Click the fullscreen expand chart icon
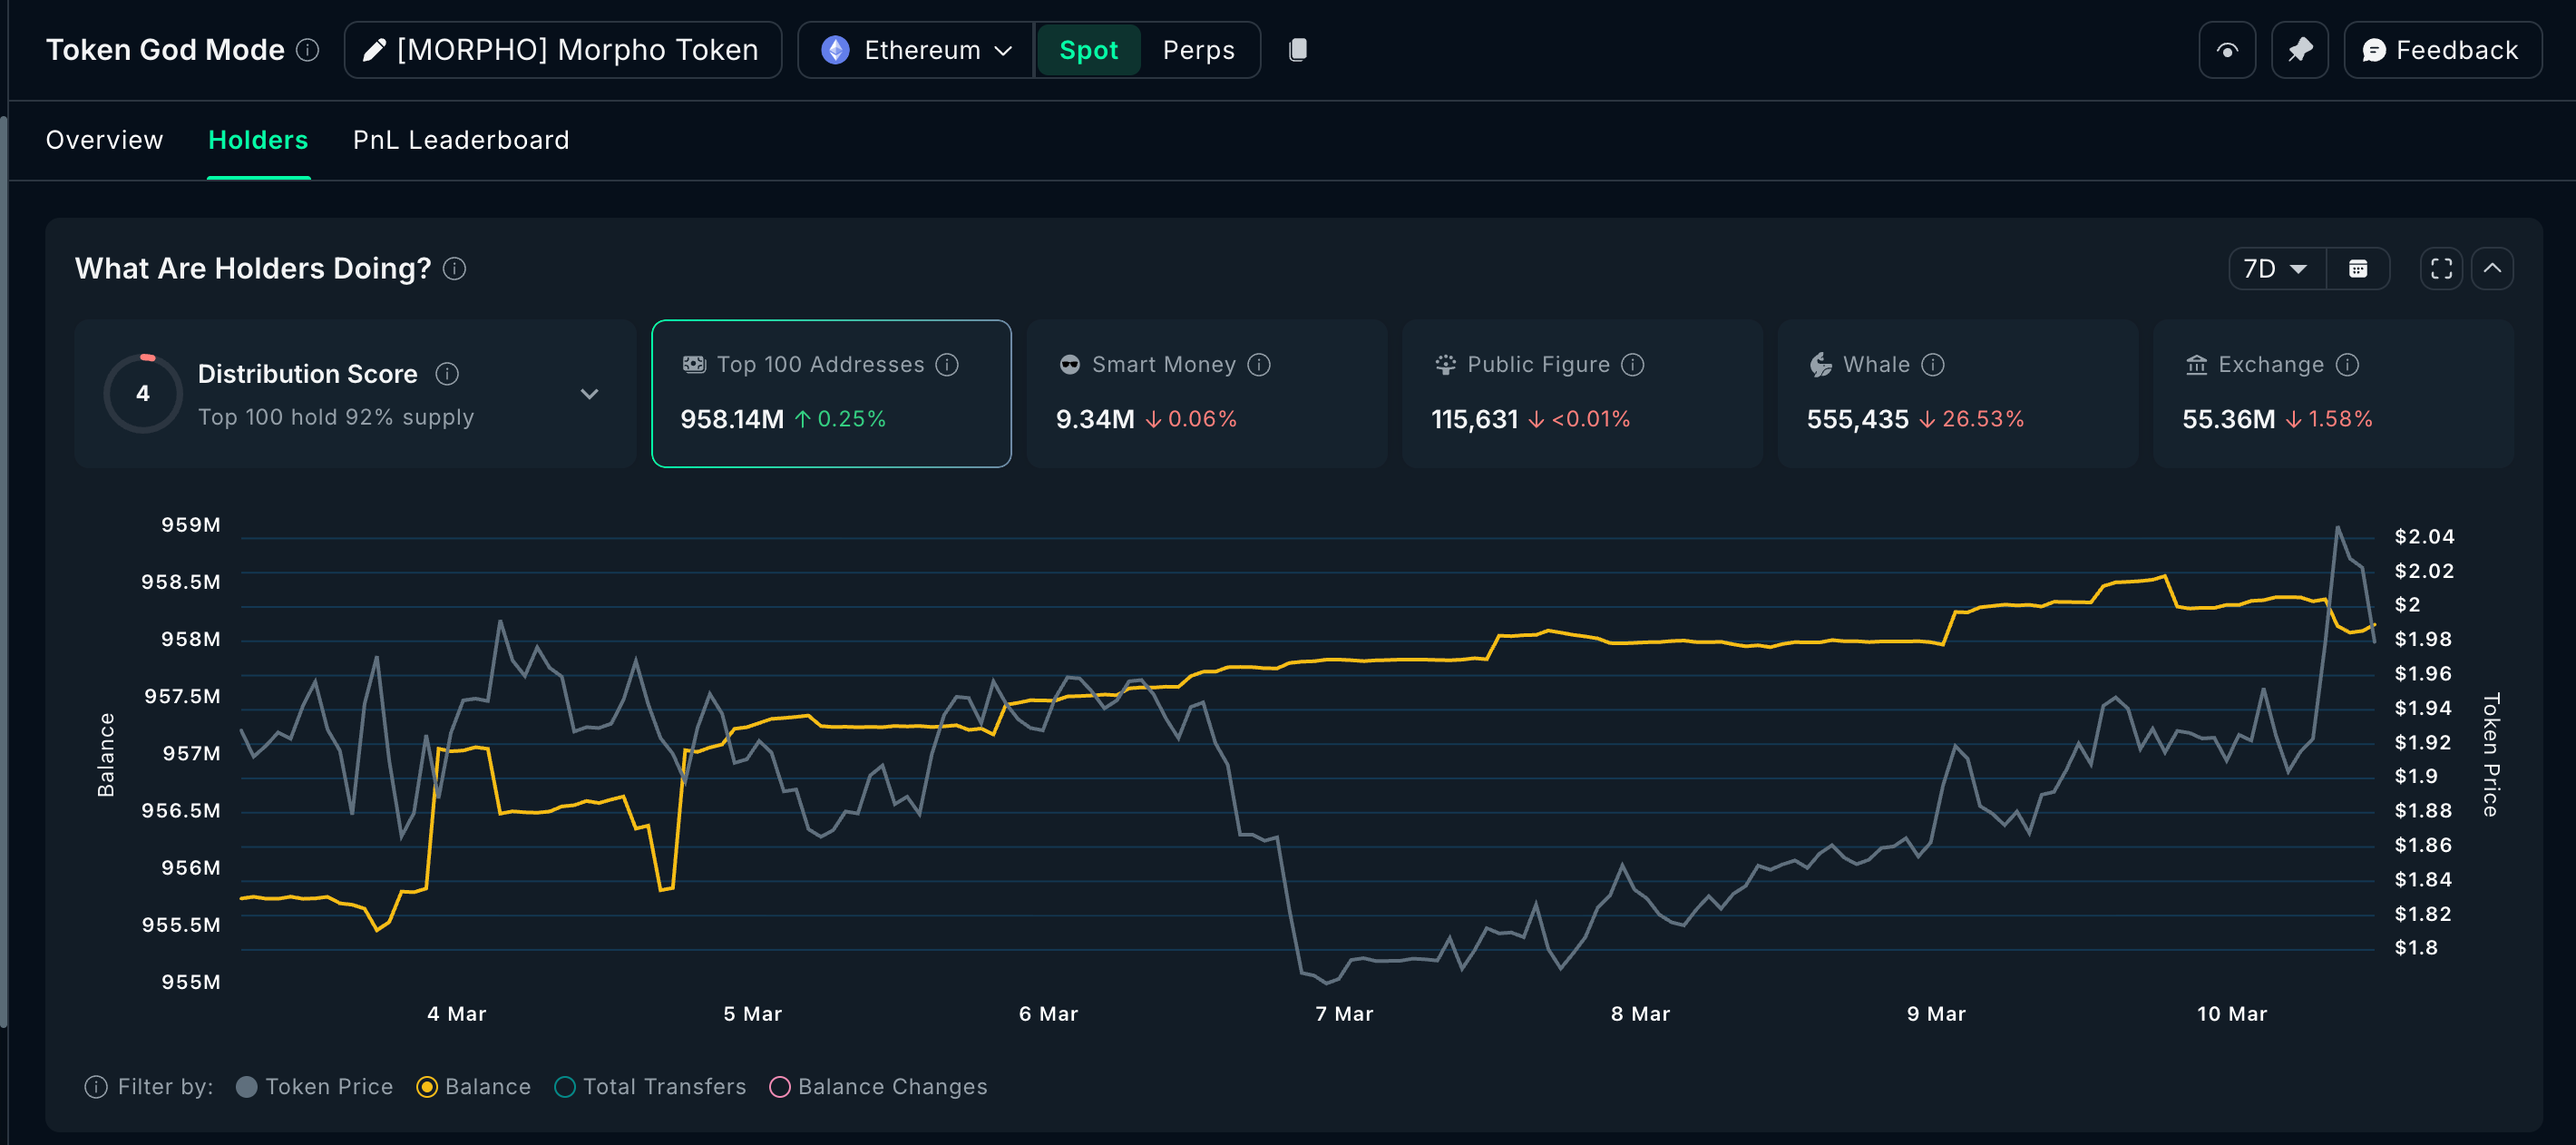Viewport: 2576px width, 1145px height. [x=2441, y=269]
